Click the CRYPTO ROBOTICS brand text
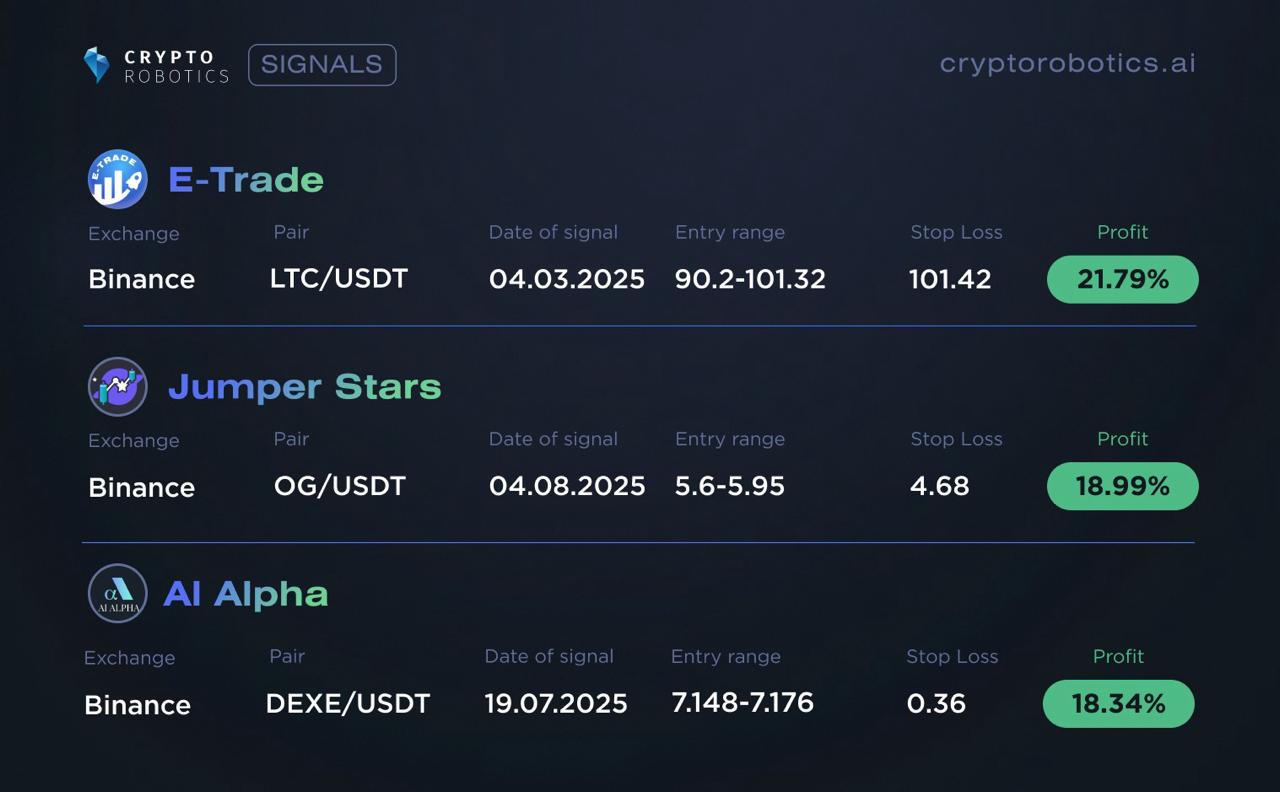This screenshot has width=1280, height=792. [x=176, y=66]
